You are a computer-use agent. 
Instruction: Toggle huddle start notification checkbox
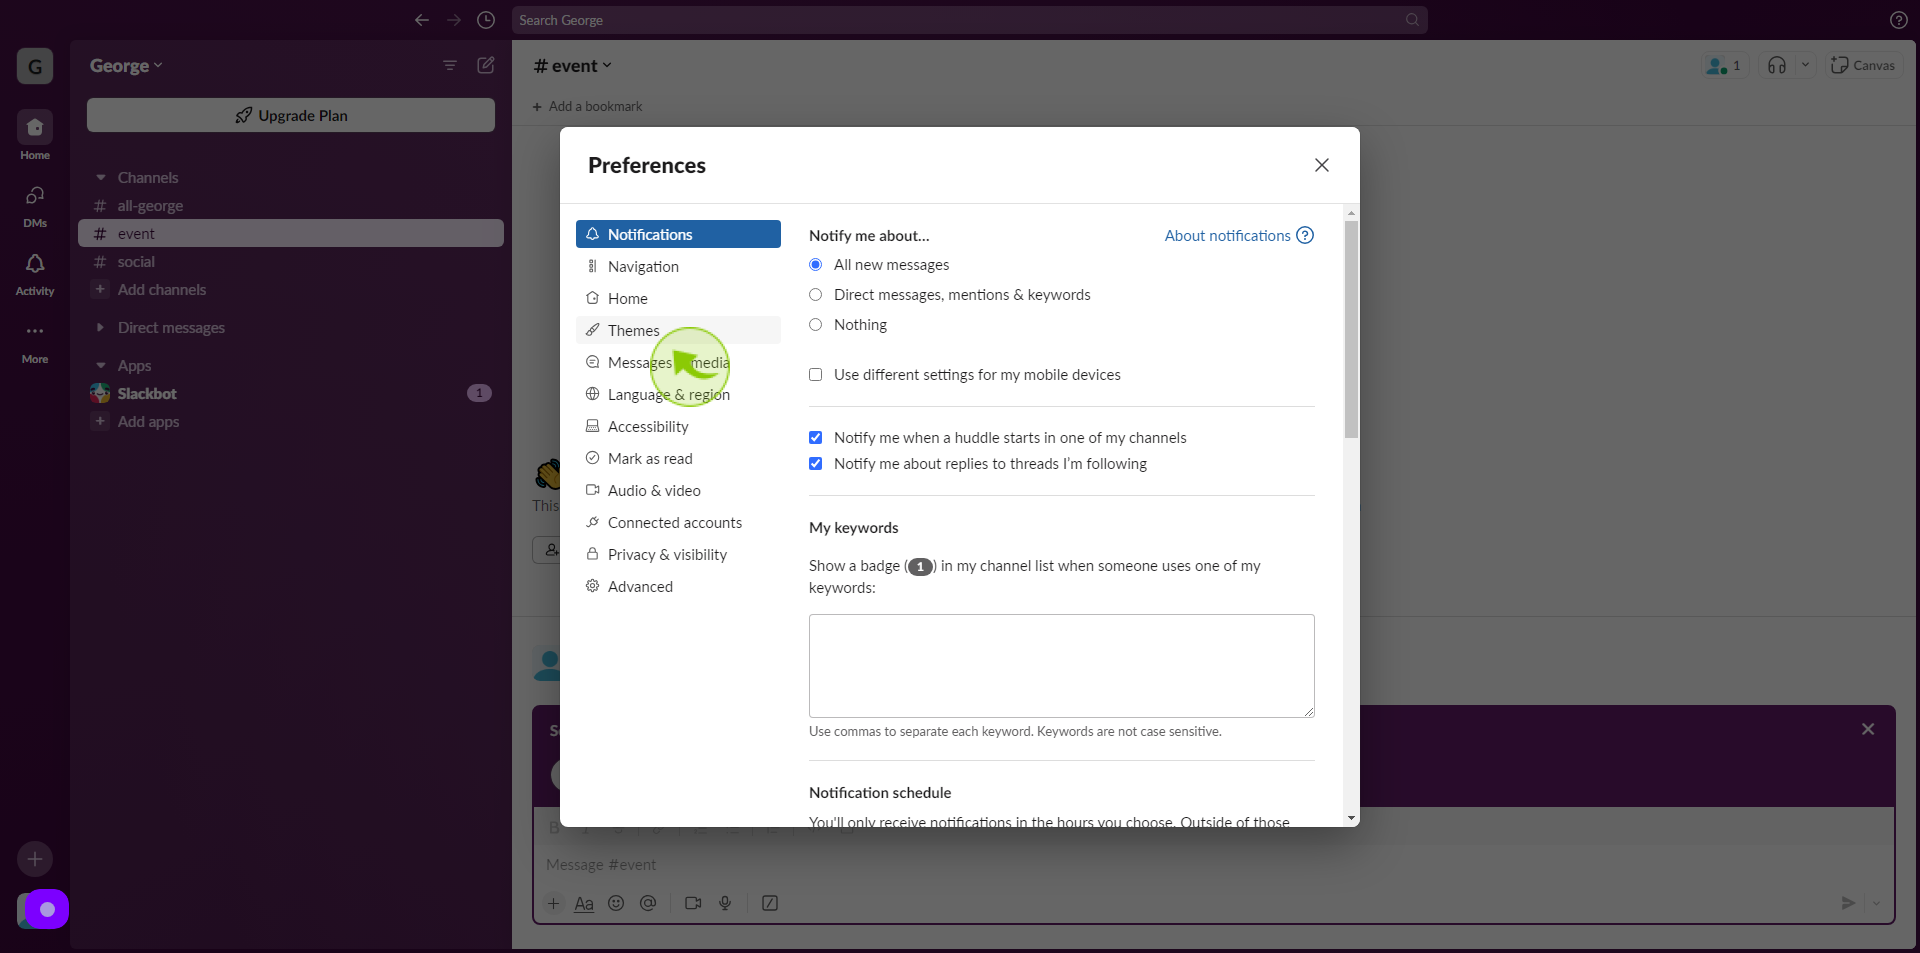click(816, 438)
